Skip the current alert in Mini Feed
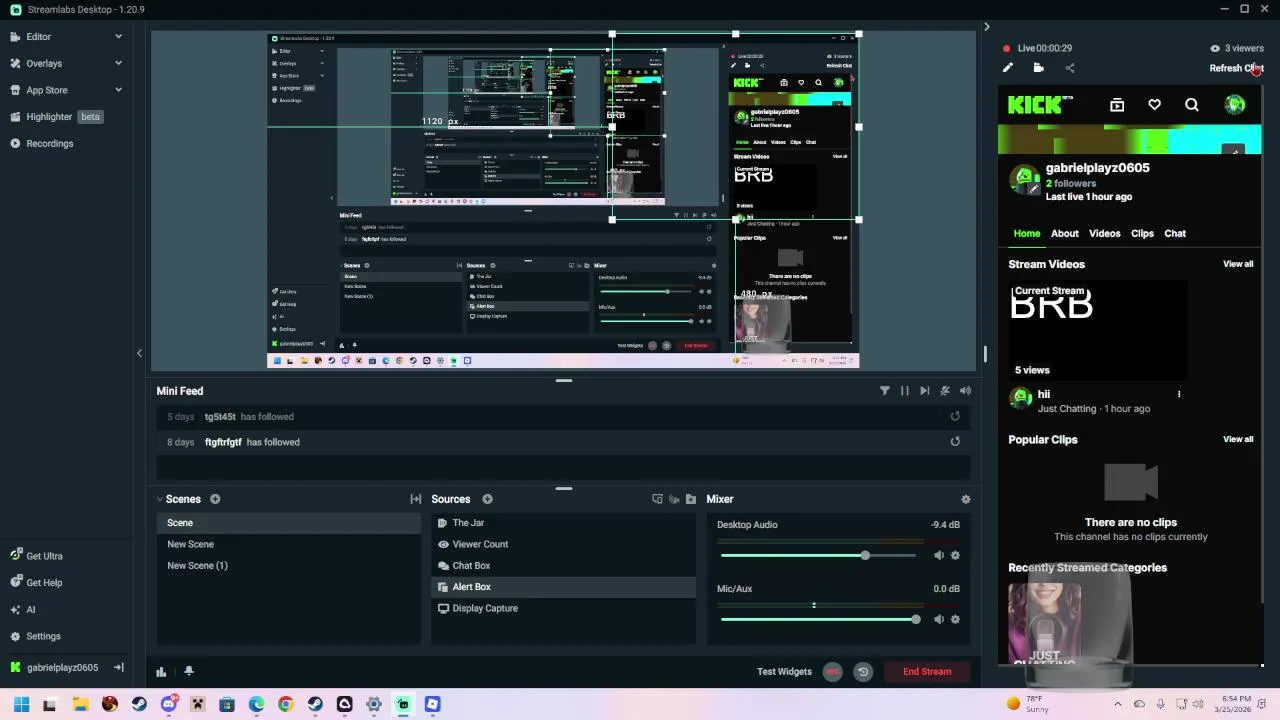 coord(925,391)
